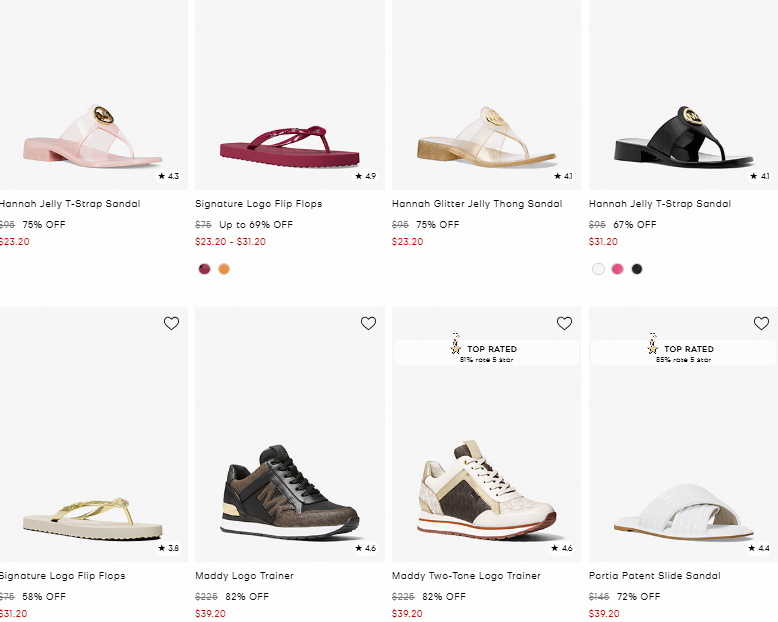Viewport: 778px width, 622px height.
Task: Click the Top Rated badge showing 85% five-star
Action: tap(683, 352)
